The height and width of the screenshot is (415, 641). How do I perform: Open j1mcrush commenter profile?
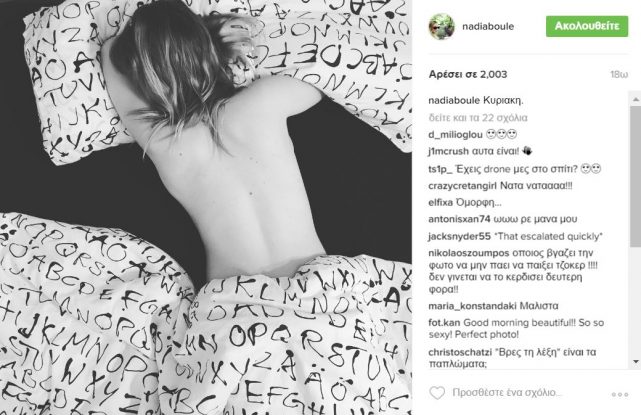click(x=448, y=151)
